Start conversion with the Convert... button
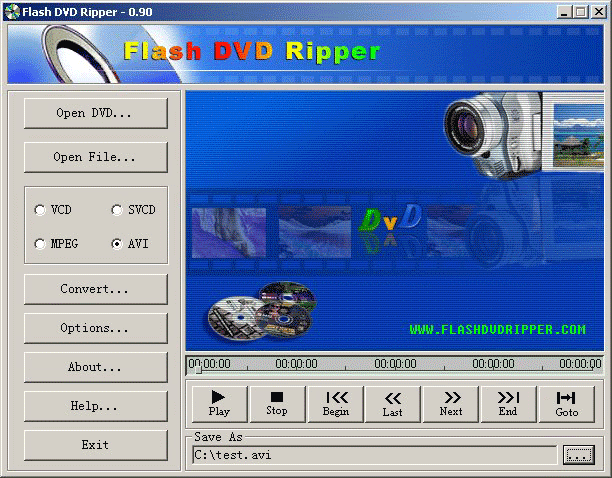 click(x=95, y=289)
